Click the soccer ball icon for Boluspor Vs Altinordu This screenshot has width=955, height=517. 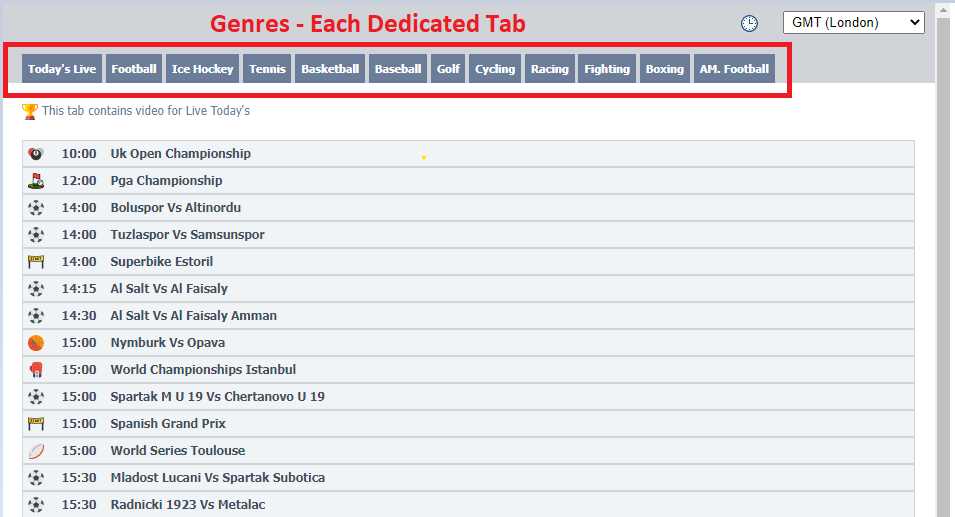coord(36,208)
